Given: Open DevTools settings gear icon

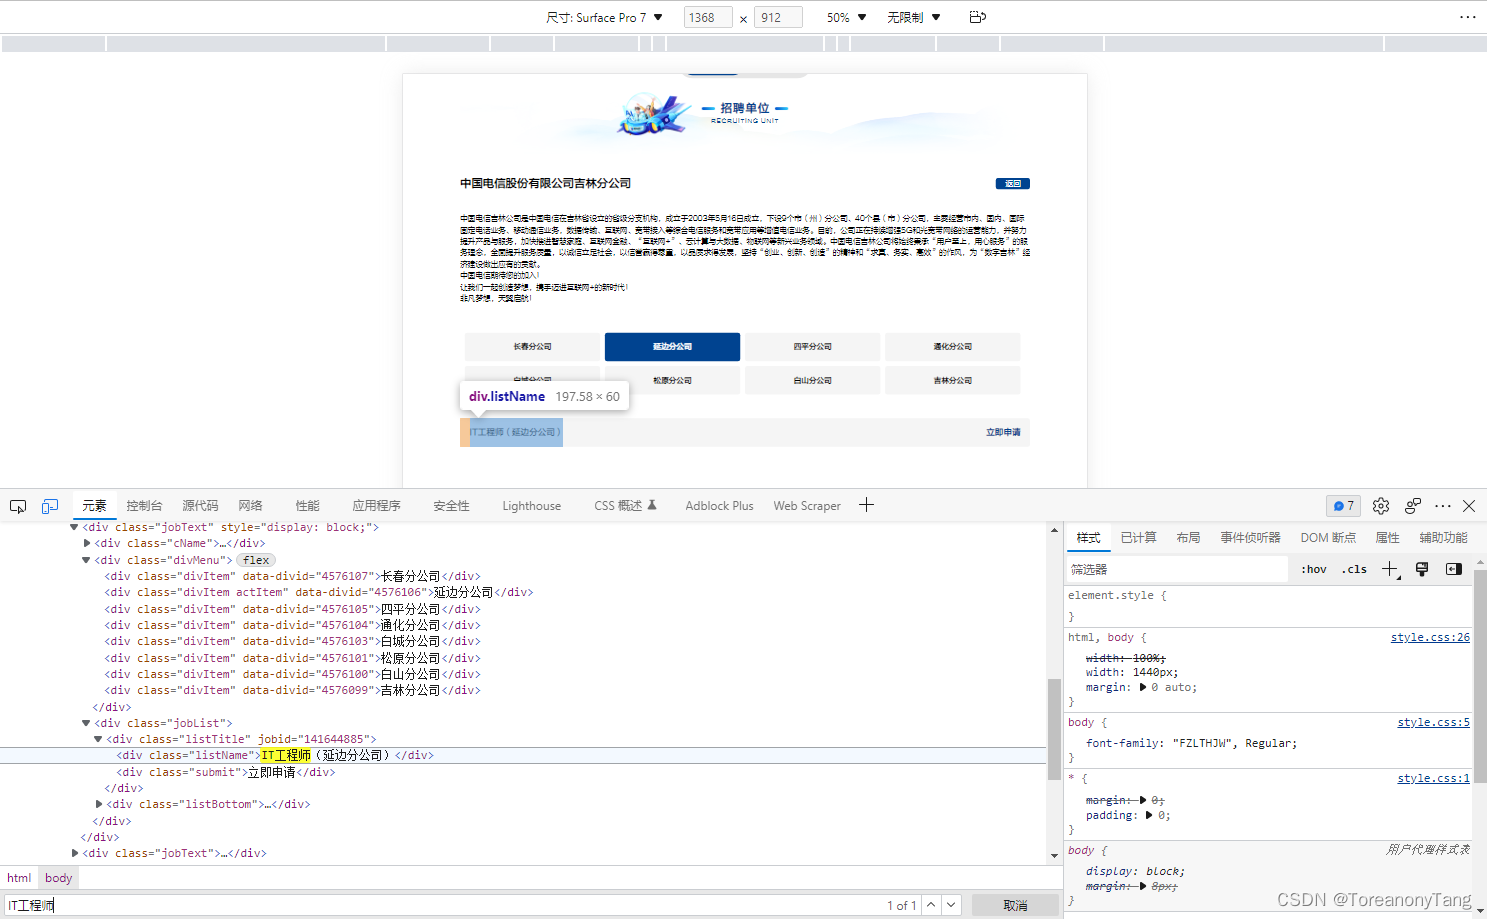Looking at the screenshot, I should click(x=1381, y=506).
